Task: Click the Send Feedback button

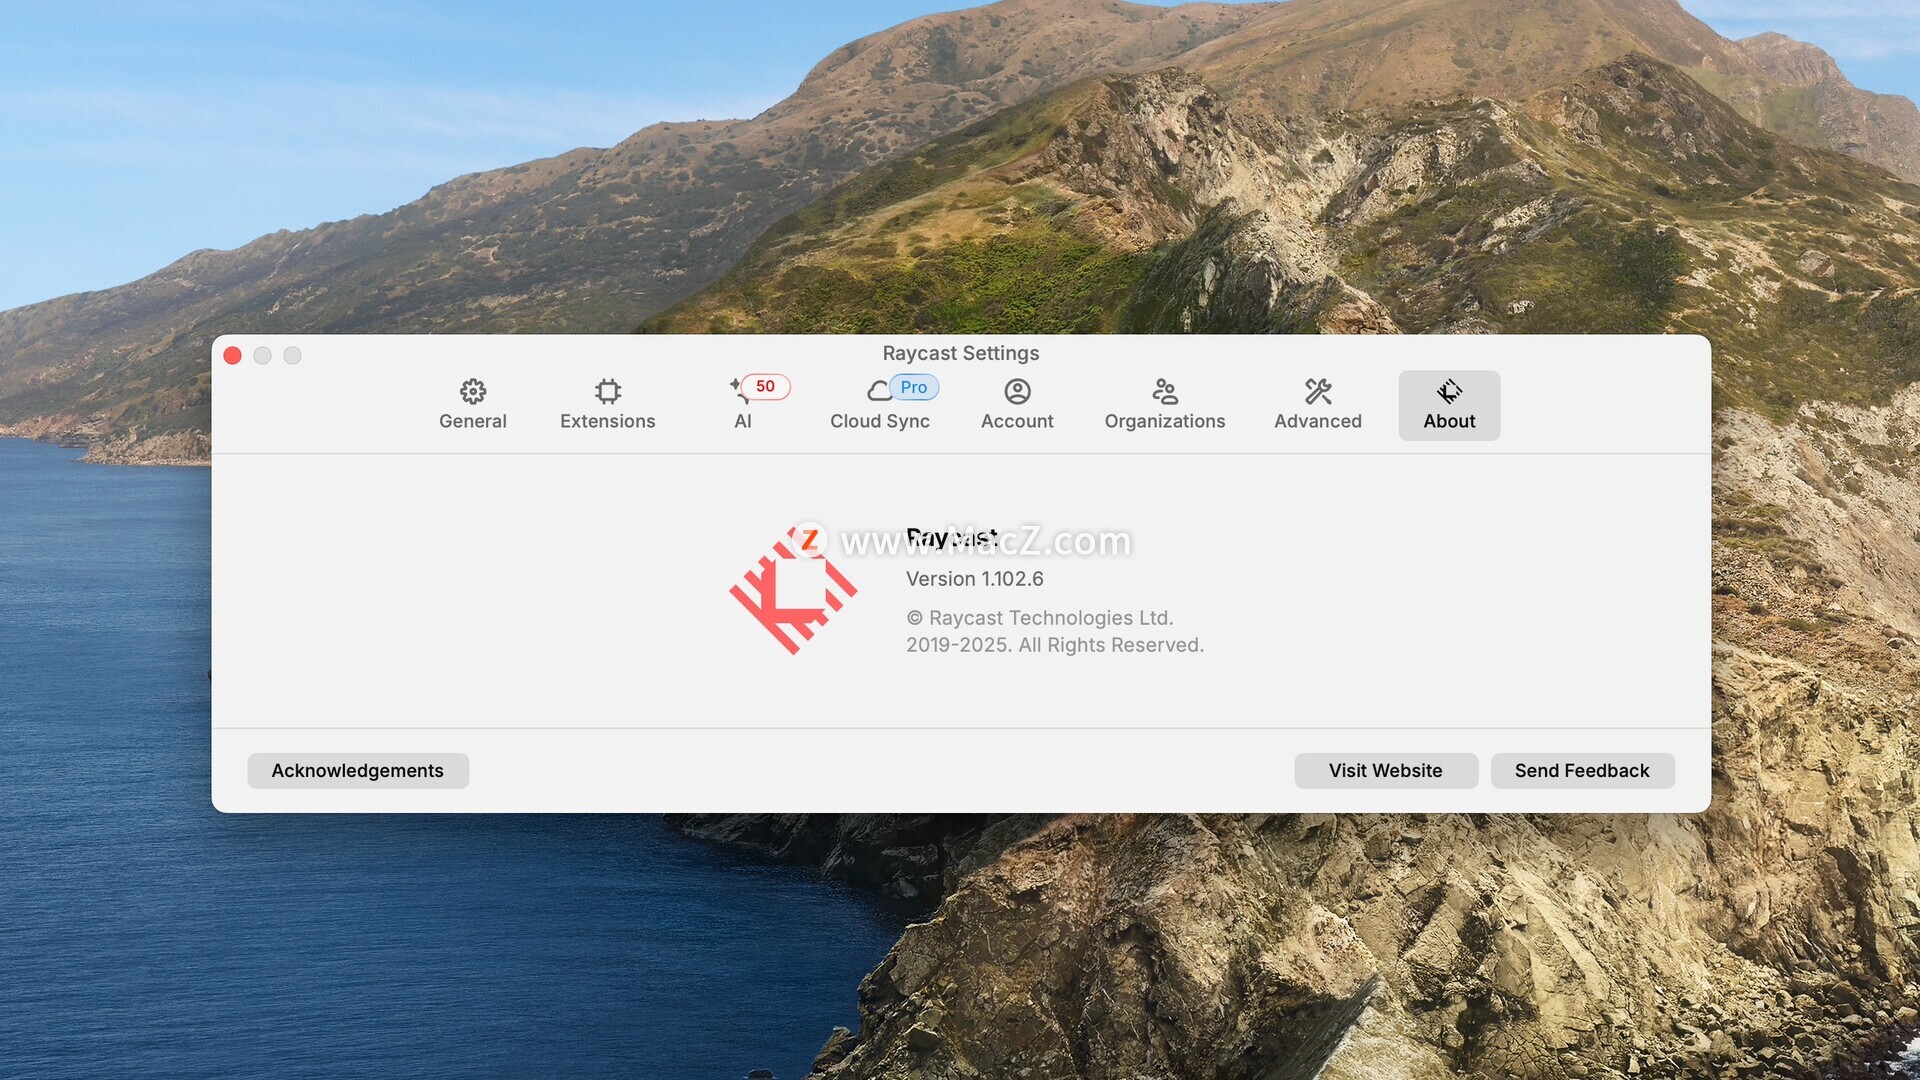Action: tap(1582, 771)
